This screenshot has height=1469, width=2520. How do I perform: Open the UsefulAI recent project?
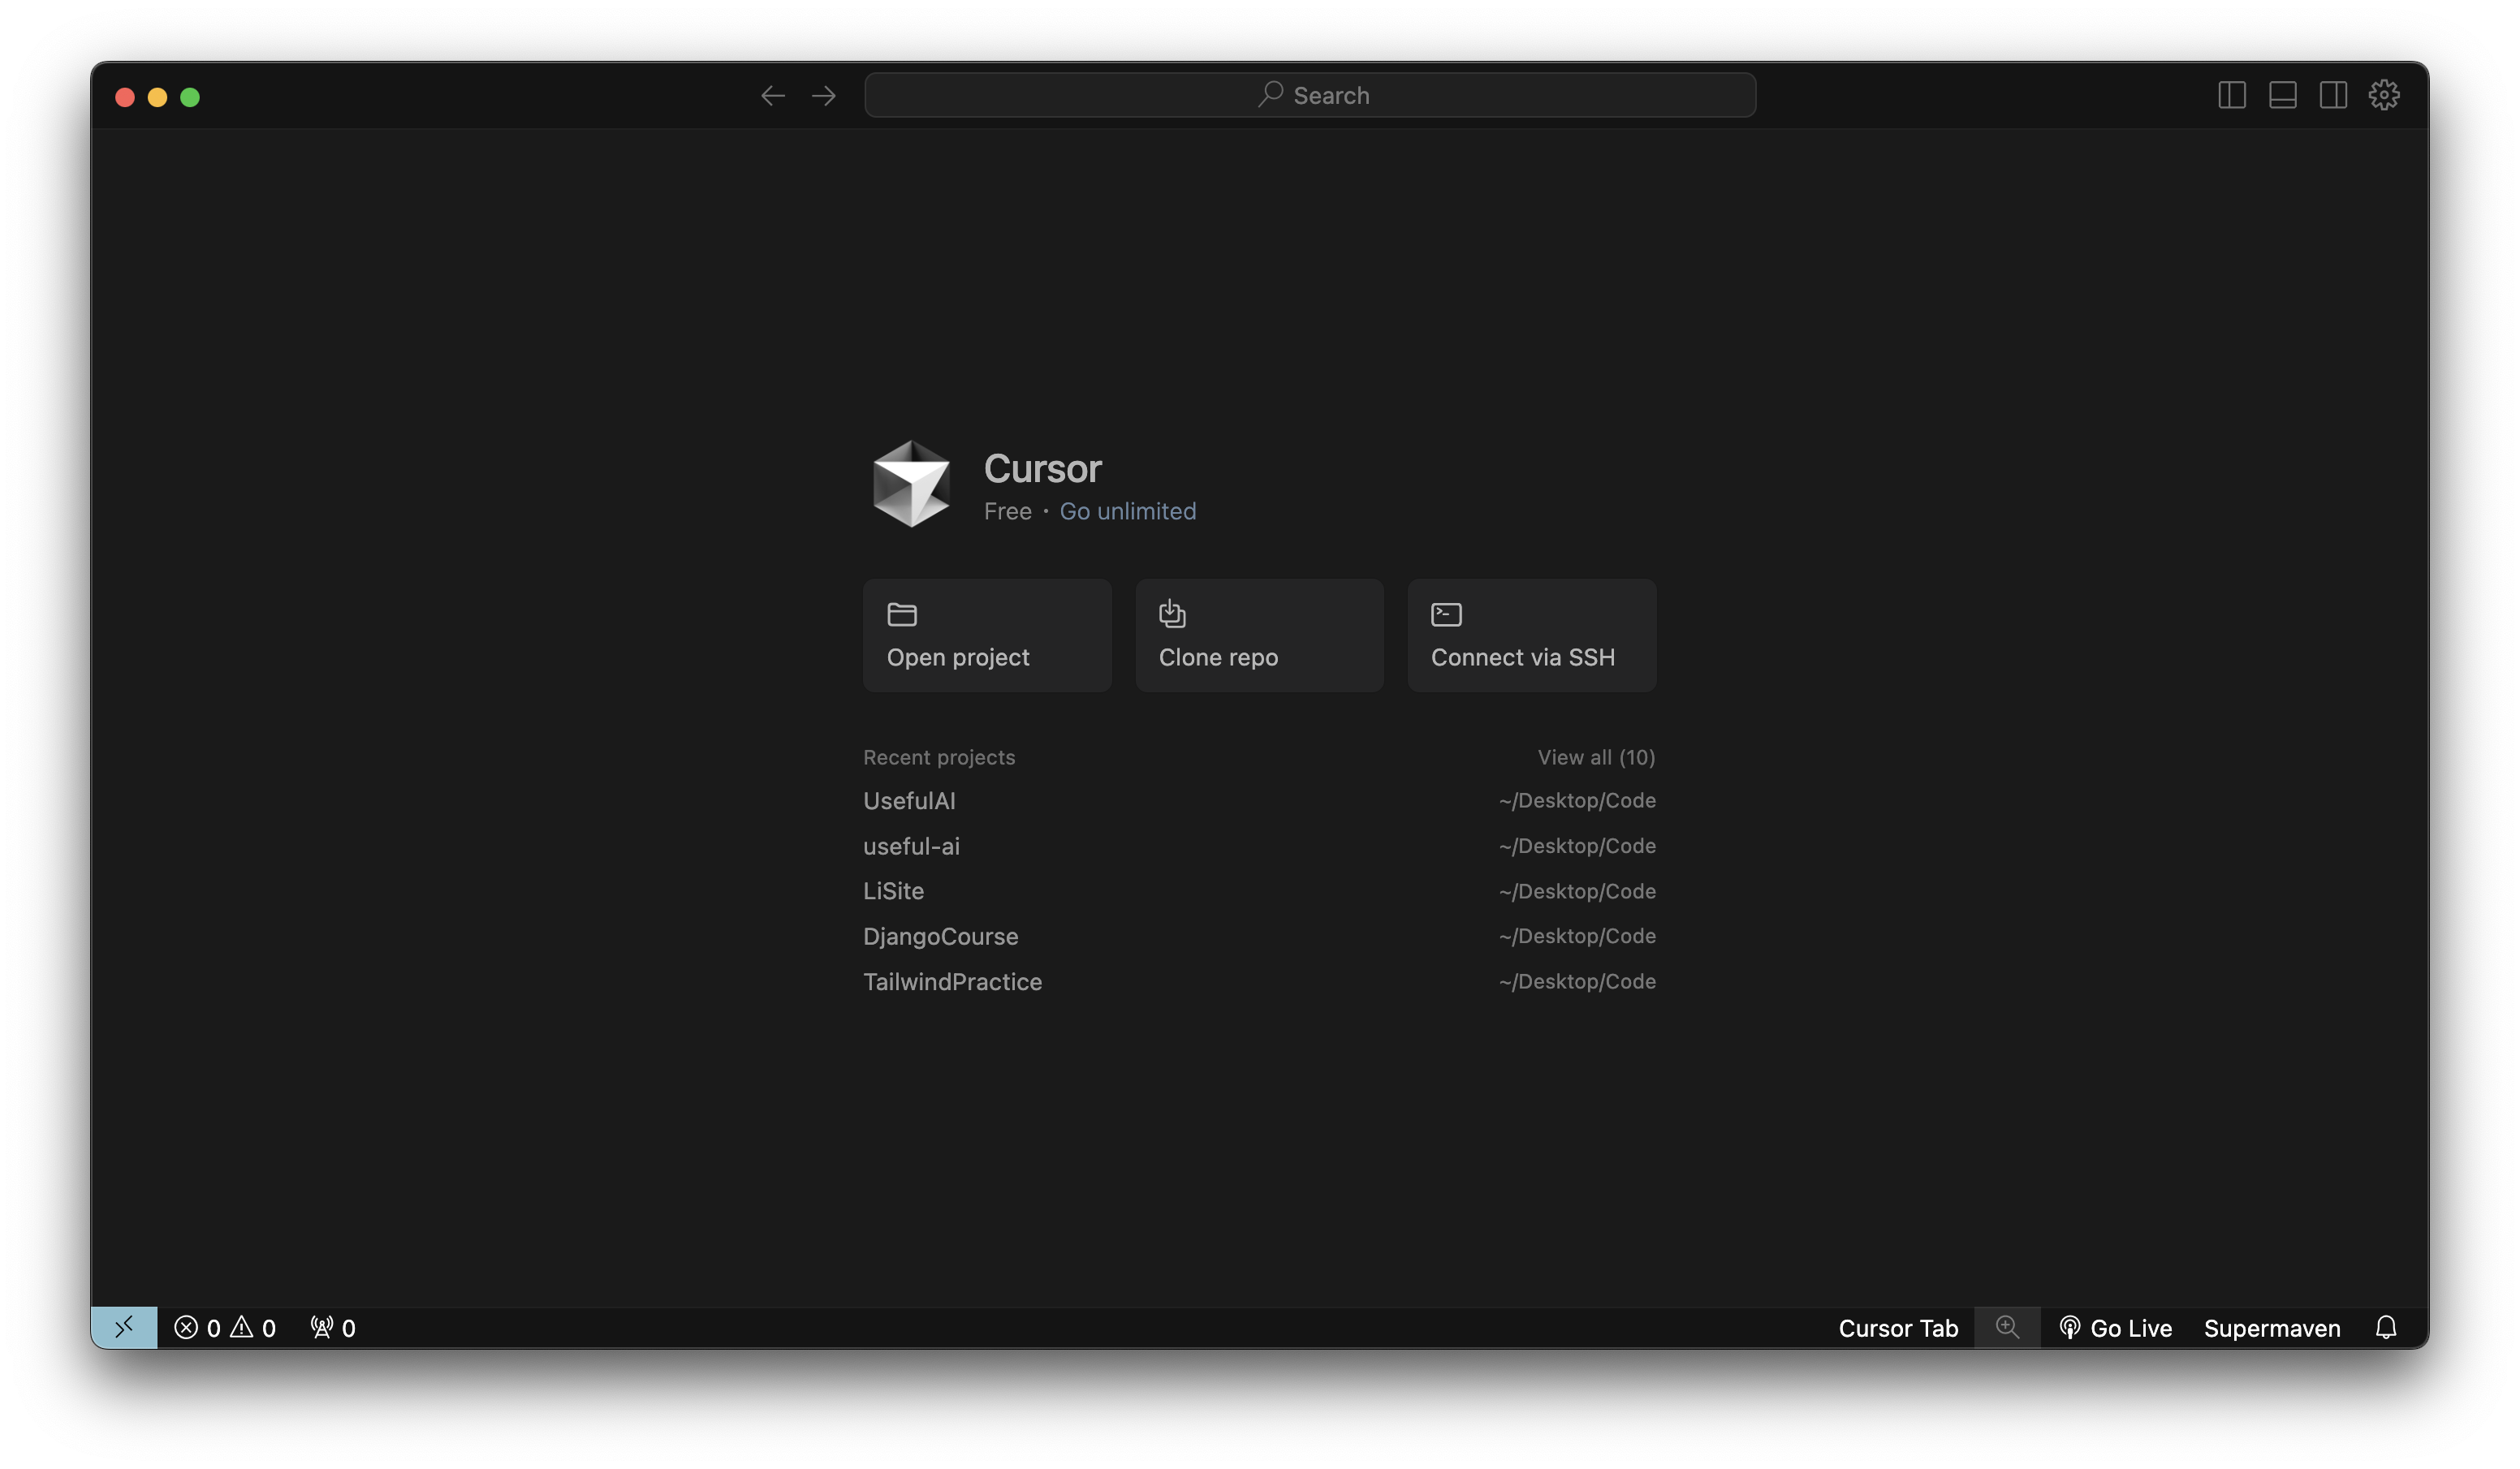coord(909,800)
